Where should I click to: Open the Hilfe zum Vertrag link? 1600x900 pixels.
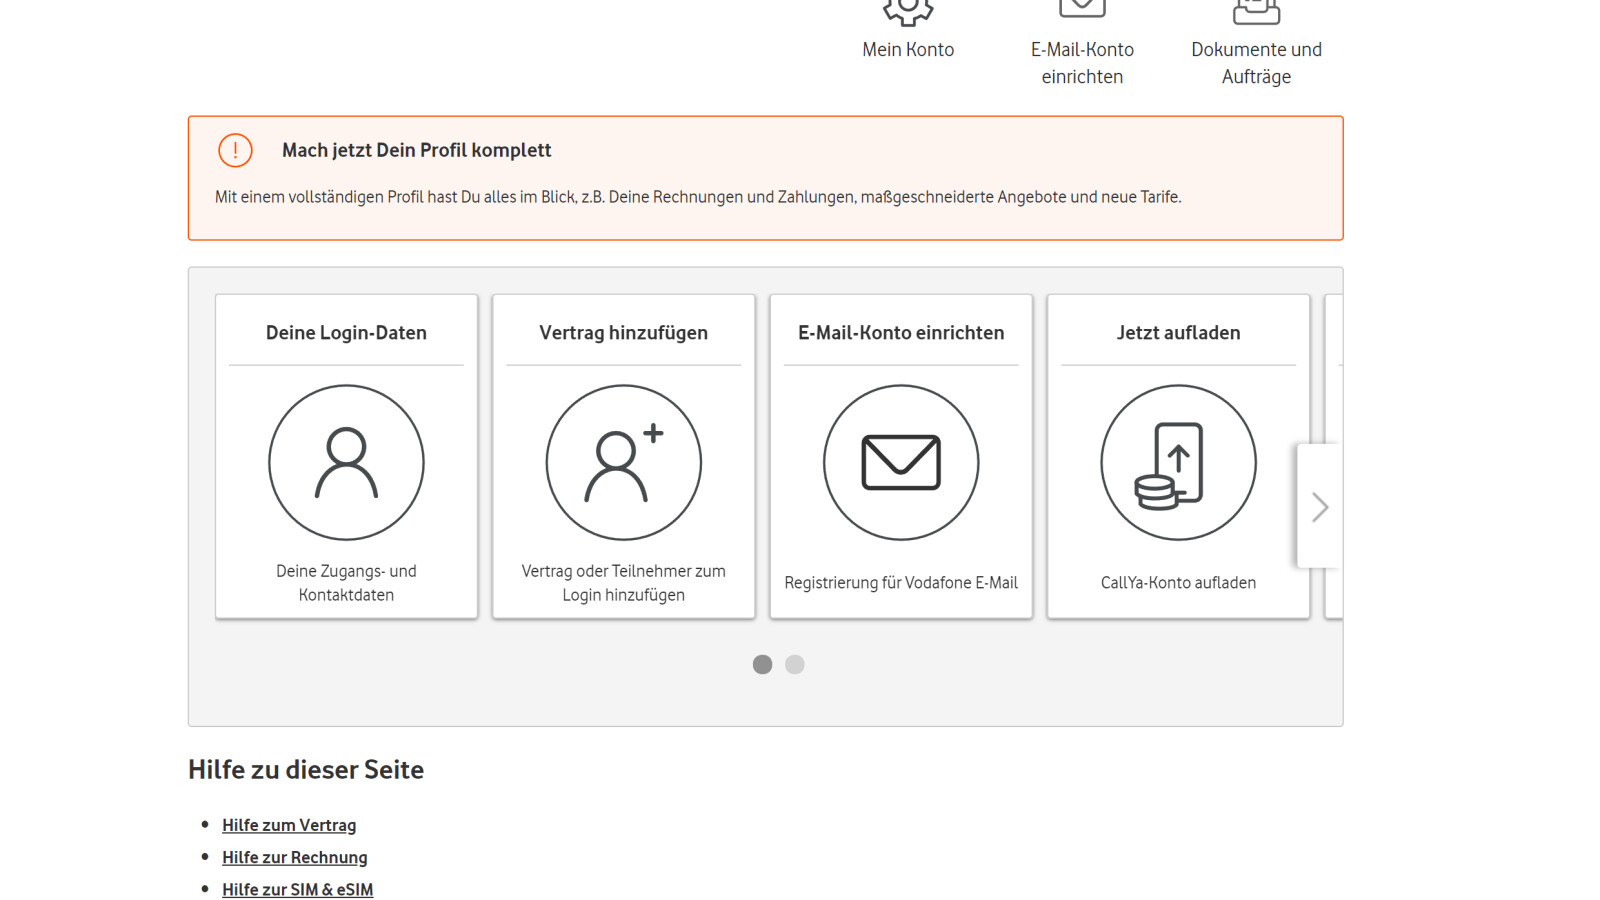(x=289, y=824)
